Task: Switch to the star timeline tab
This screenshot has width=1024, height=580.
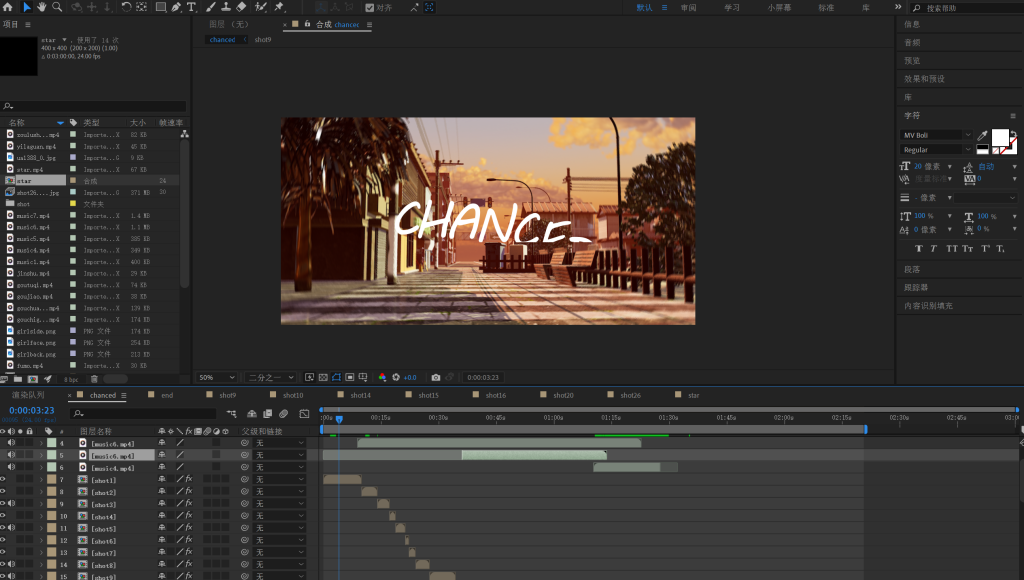Action: coord(694,395)
